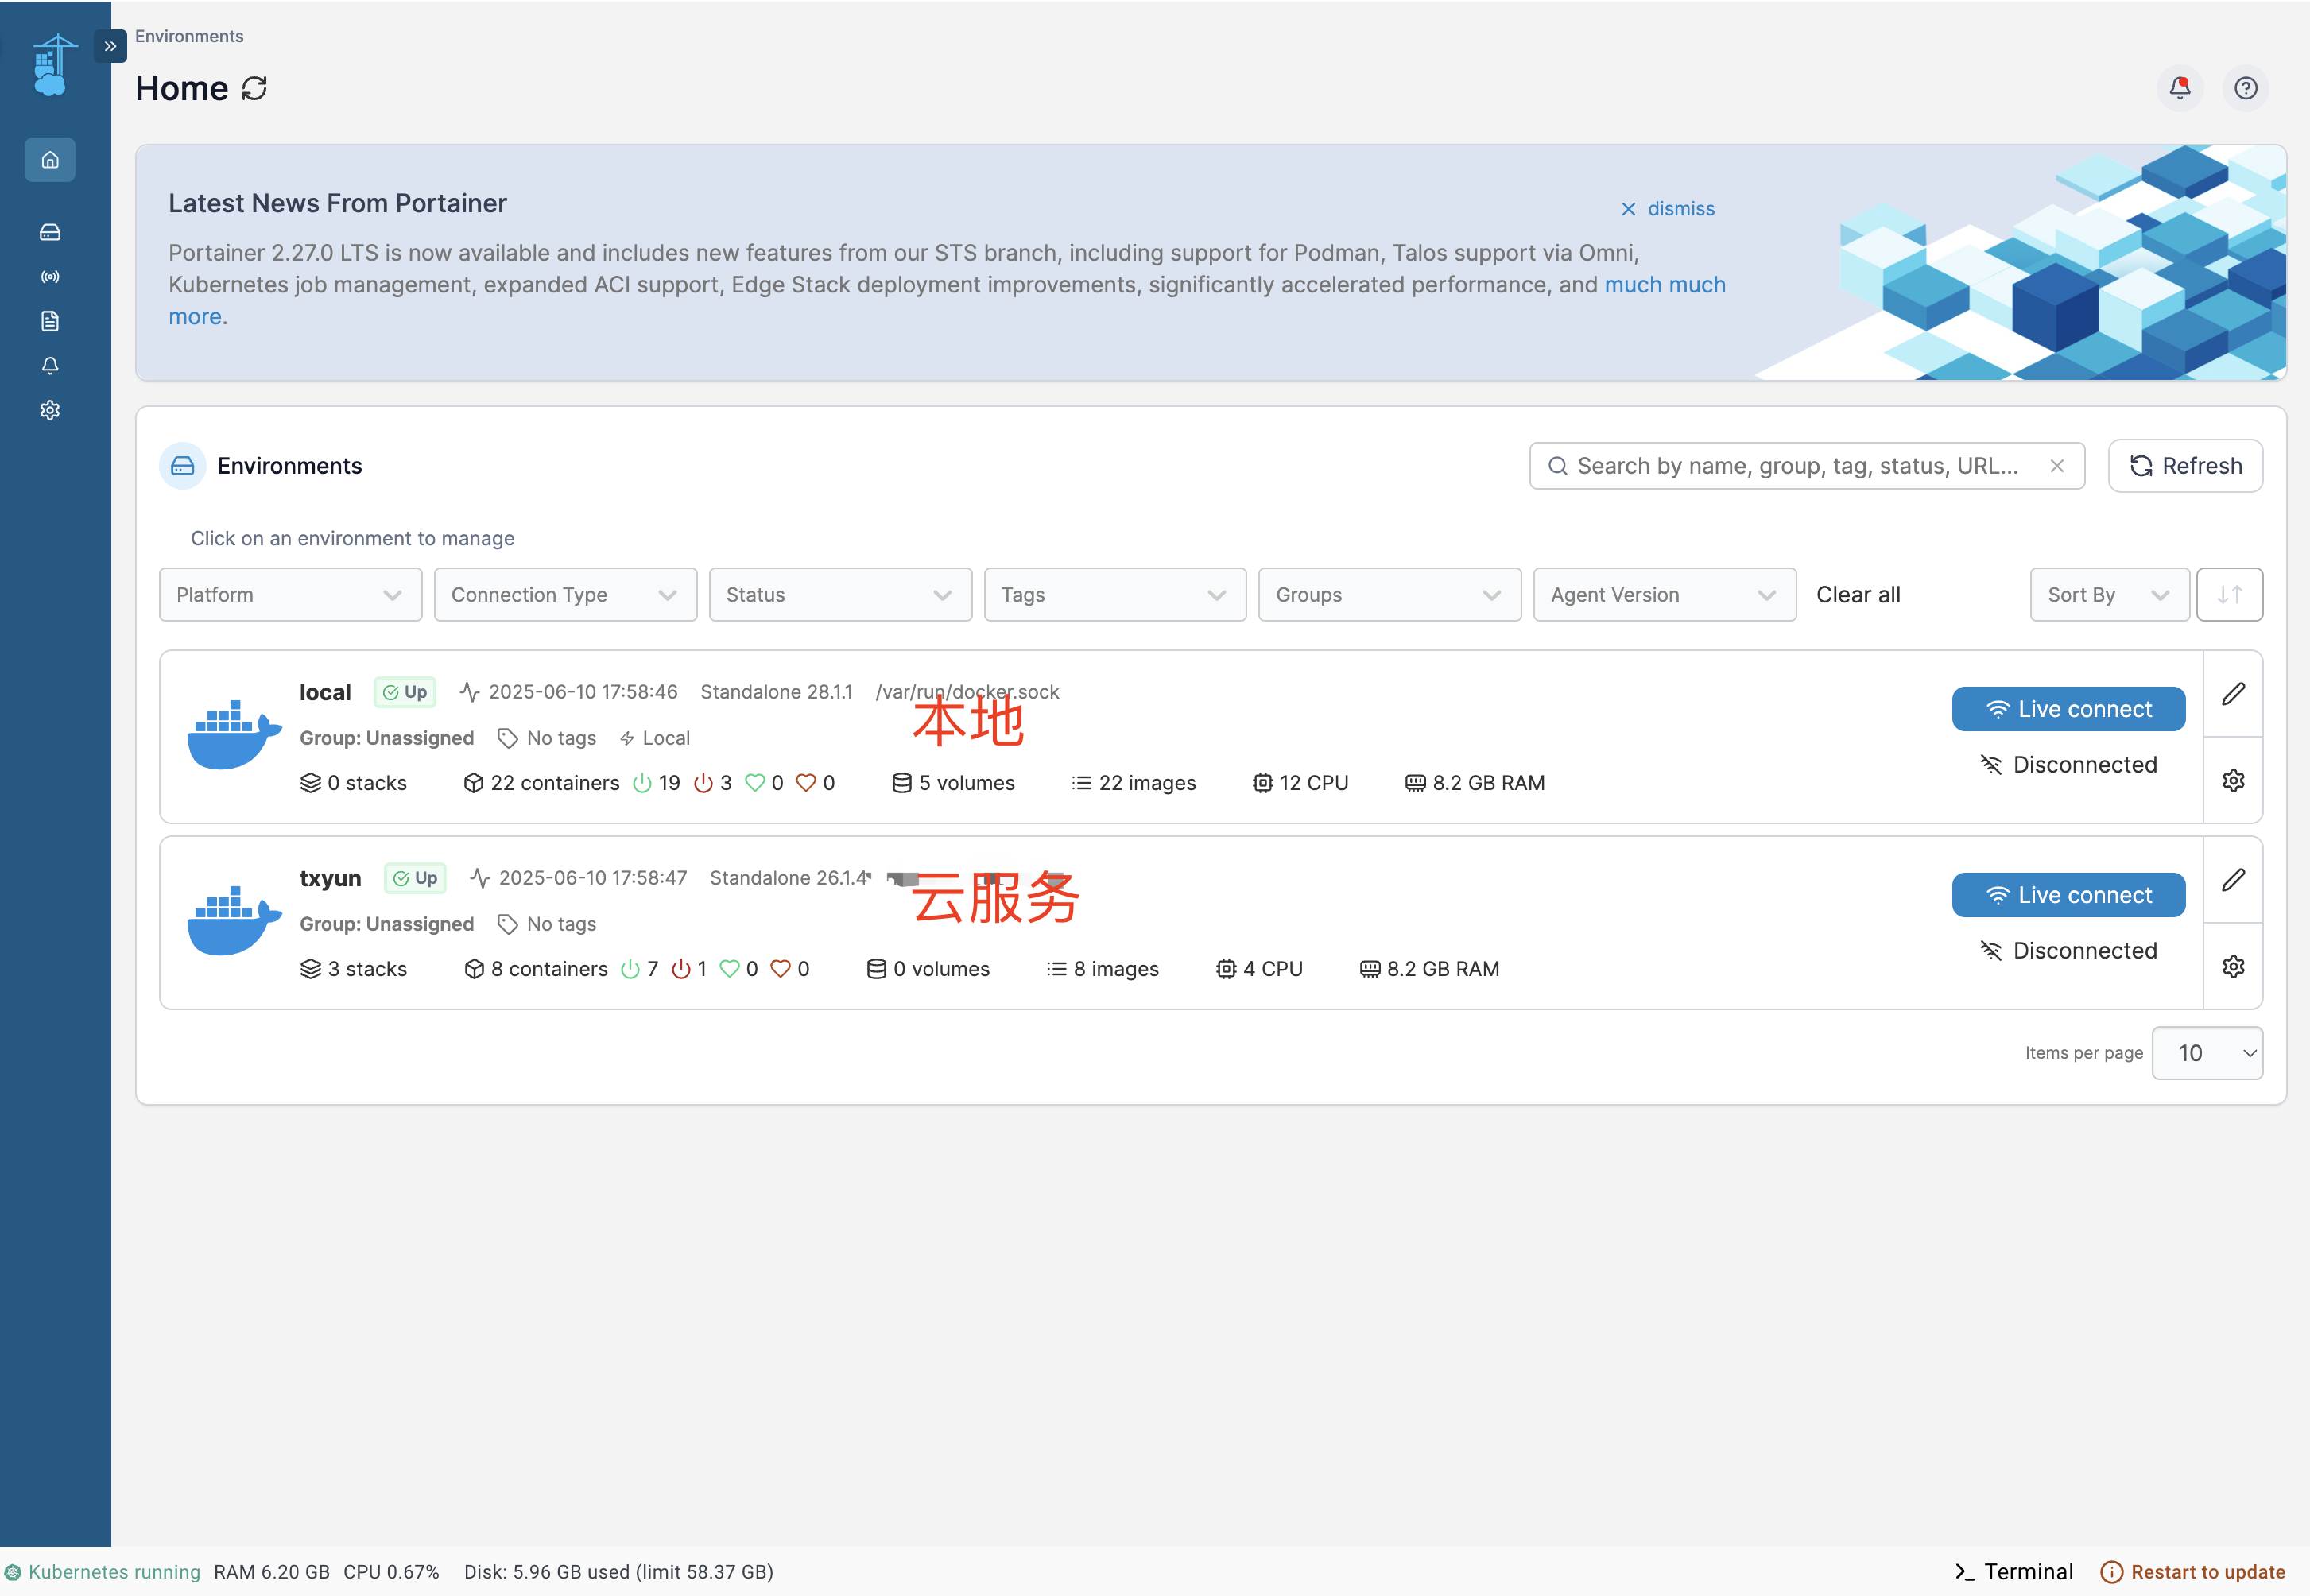This screenshot has height=1596, width=2310.
Task: Click the Refresh environments button
Action: pos(2185,466)
